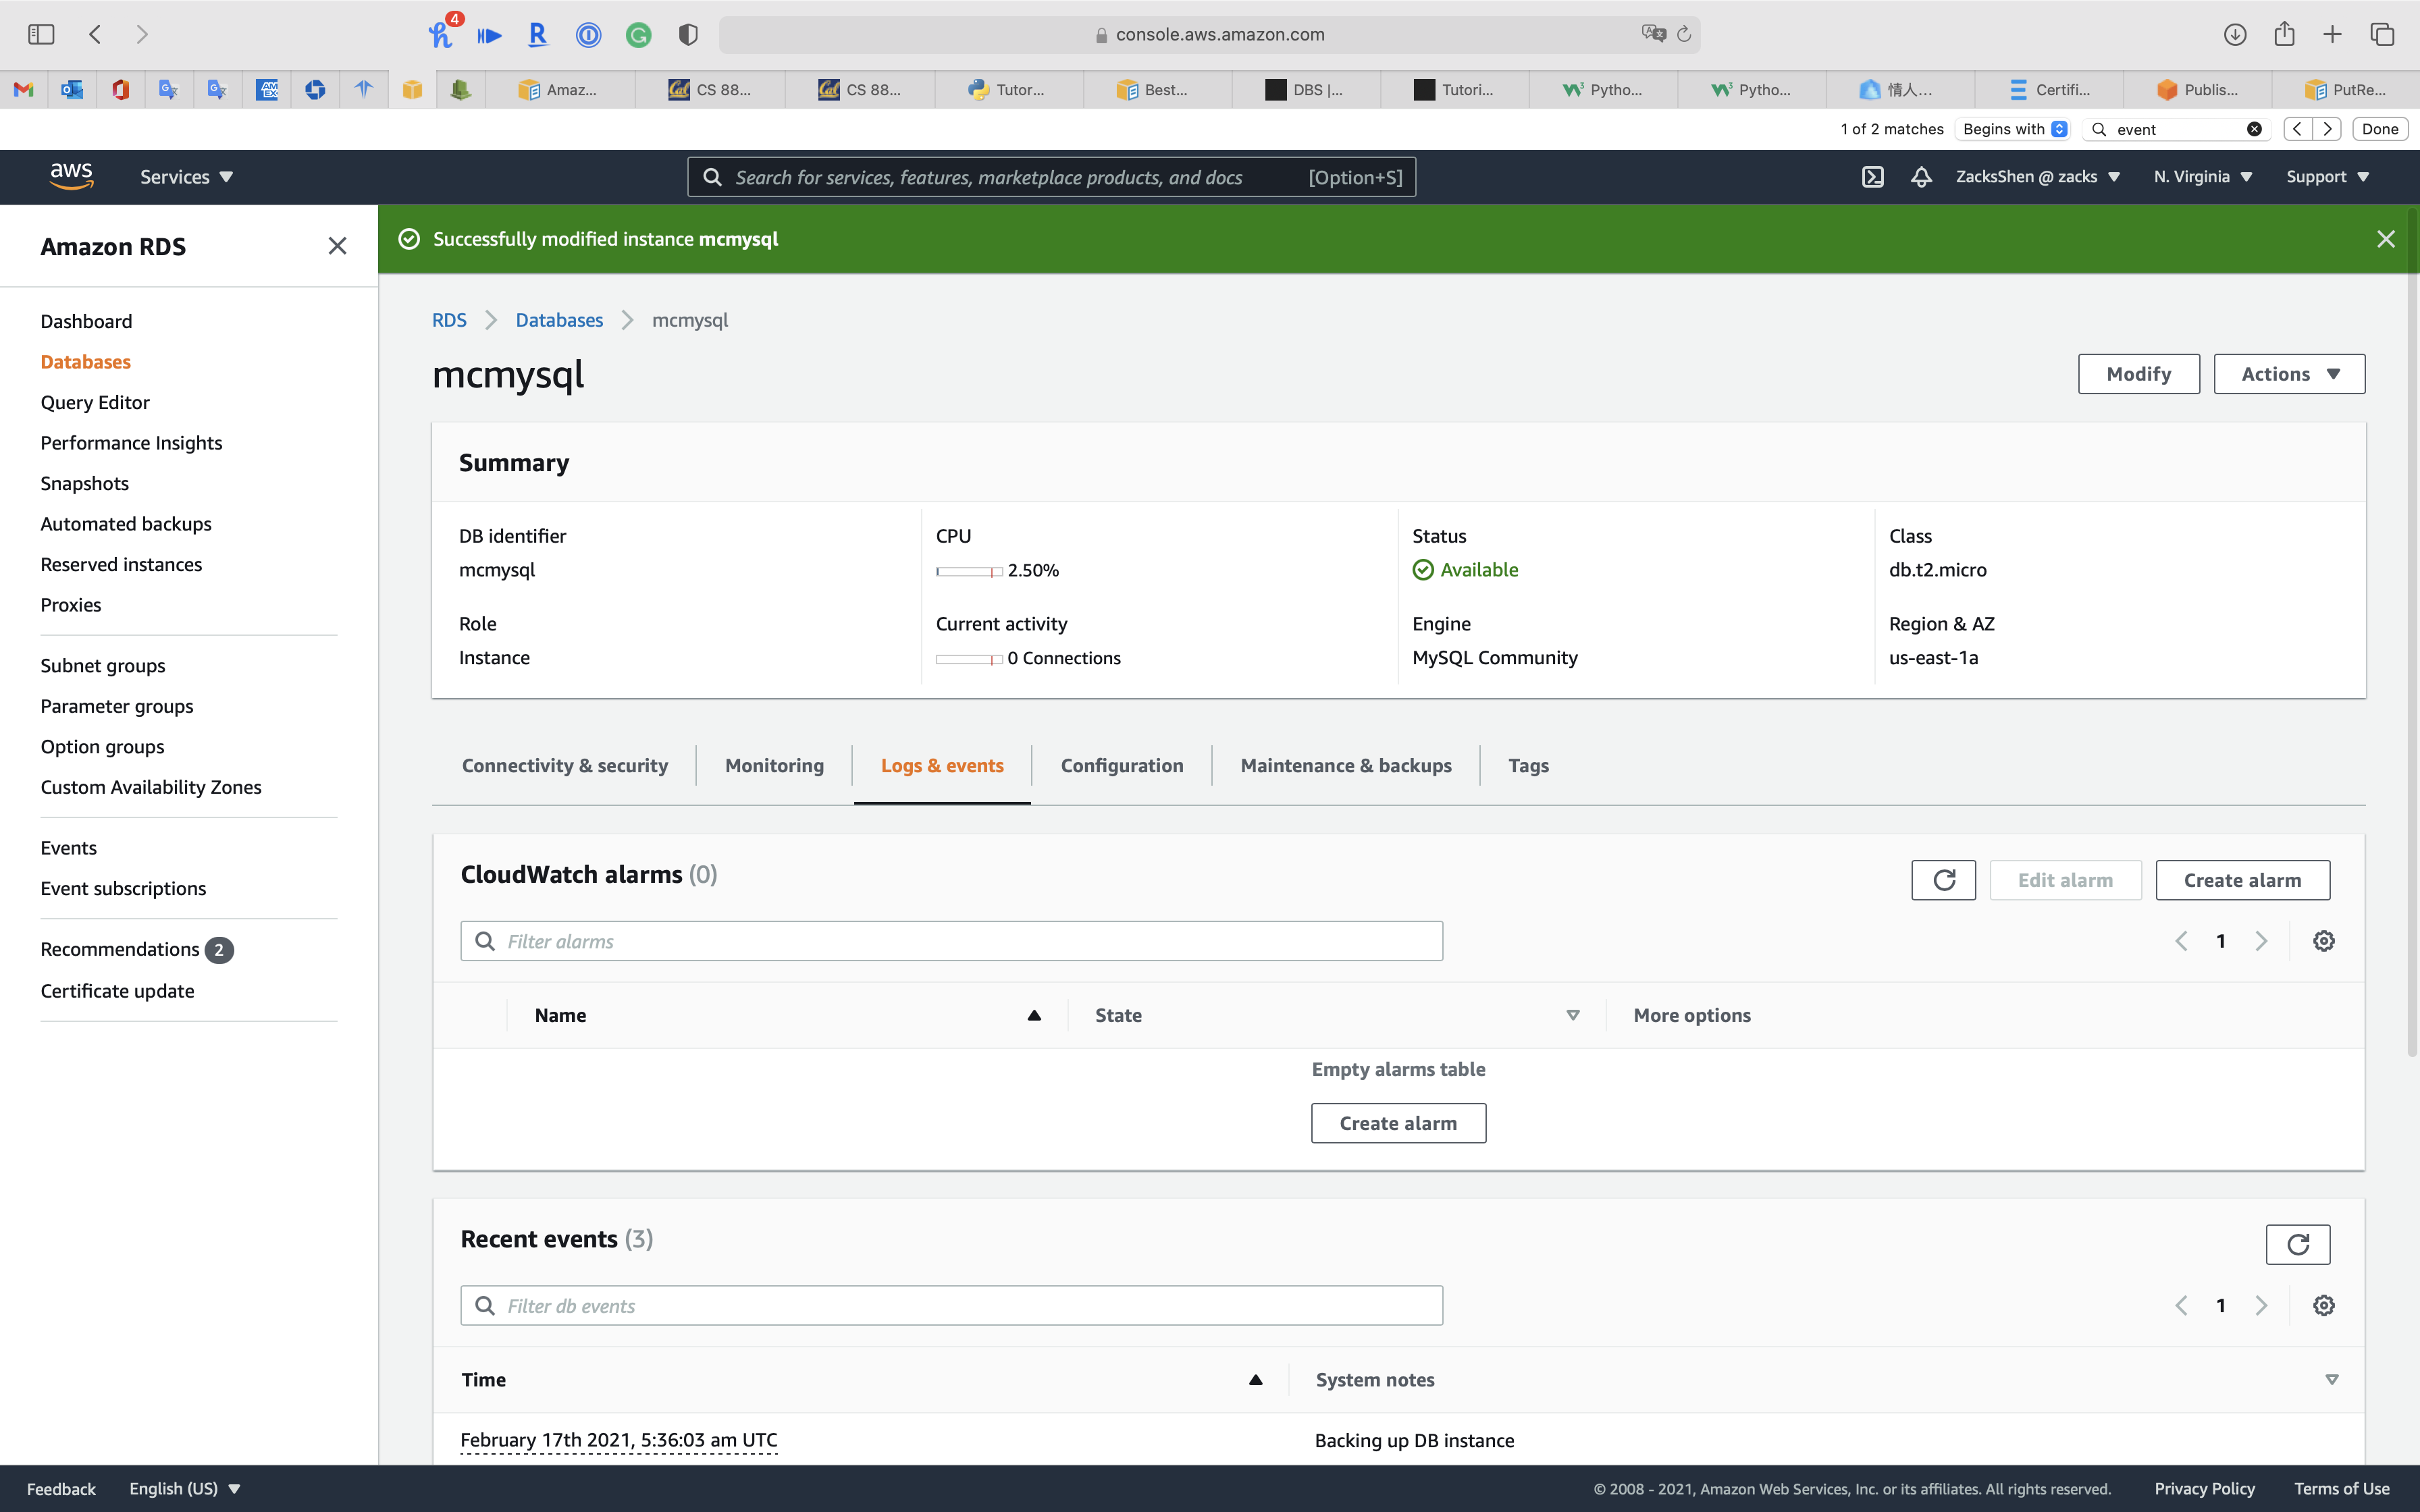Dismiss the green success banner

click(x=2385, y=239)
